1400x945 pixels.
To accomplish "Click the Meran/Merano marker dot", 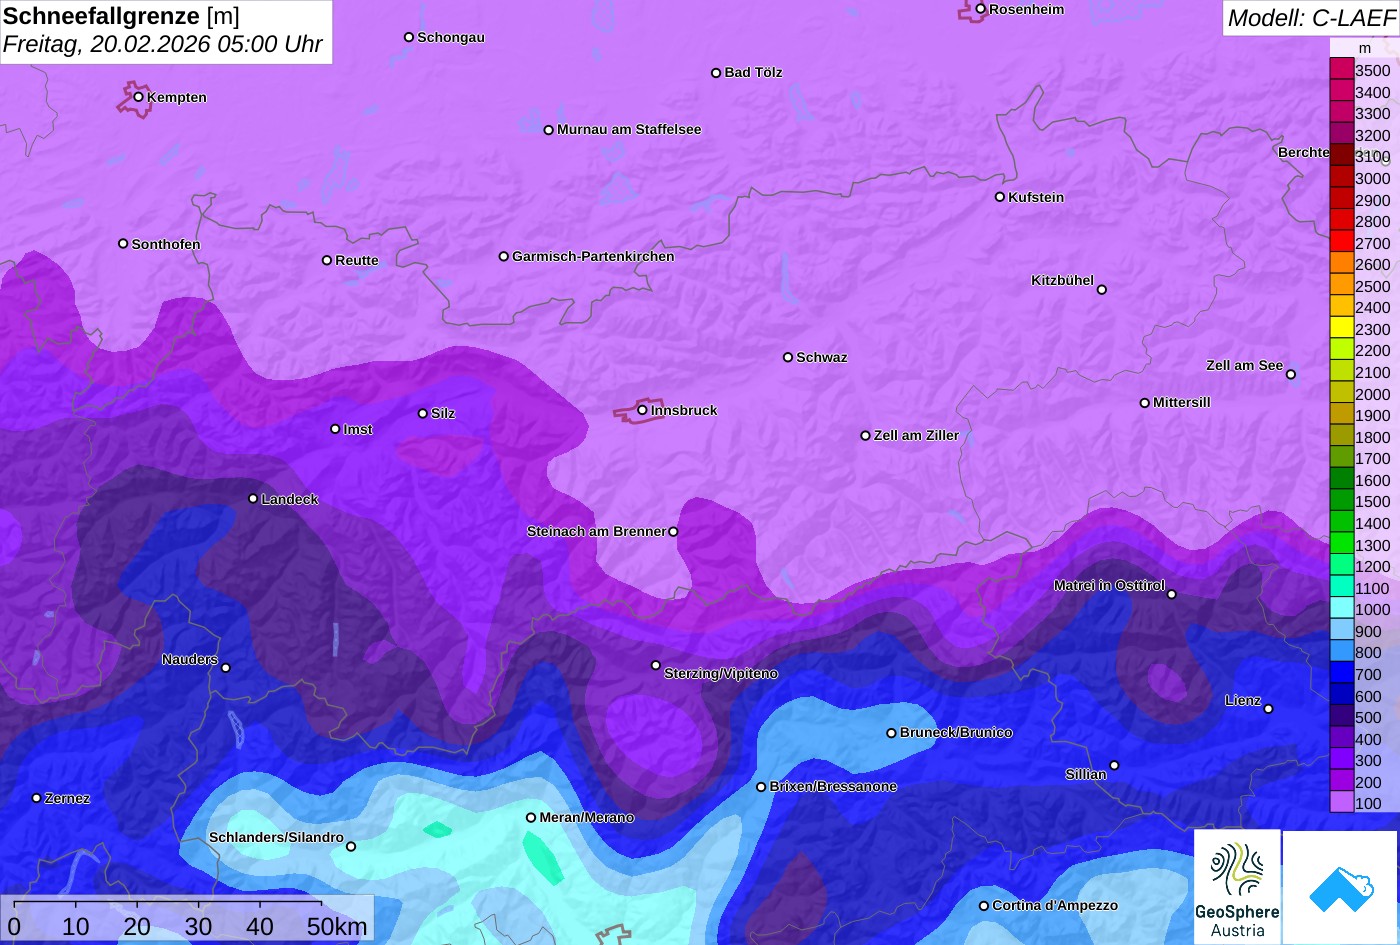I will [x=531, y=818].
